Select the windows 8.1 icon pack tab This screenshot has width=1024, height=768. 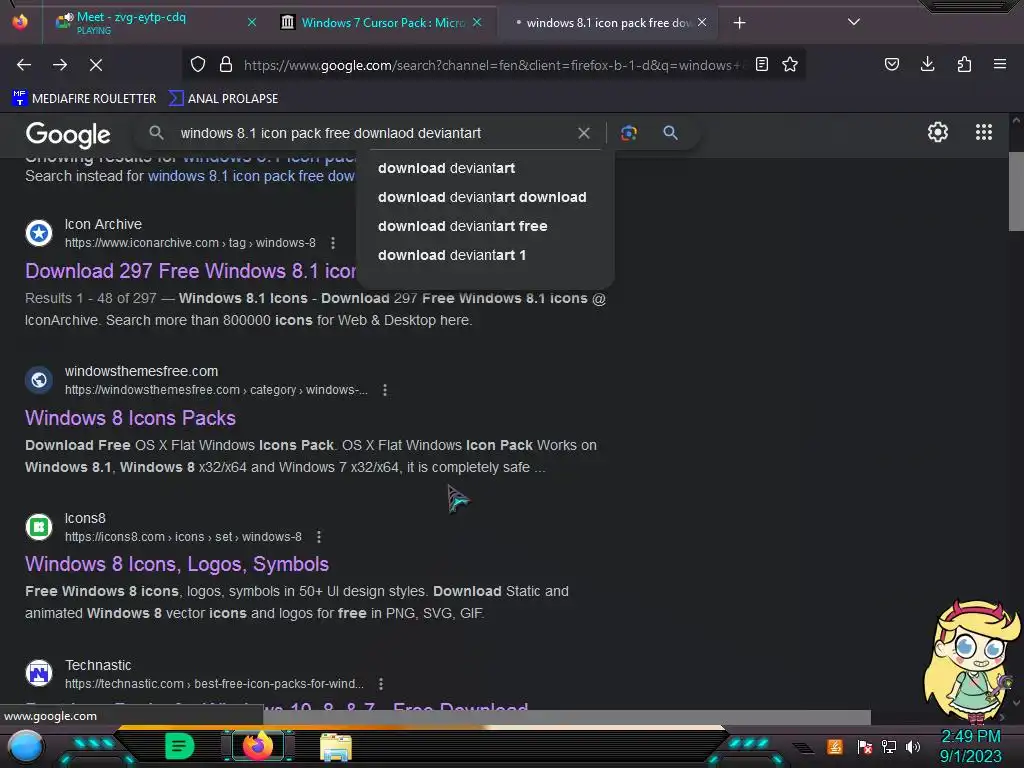coord(607,23)
